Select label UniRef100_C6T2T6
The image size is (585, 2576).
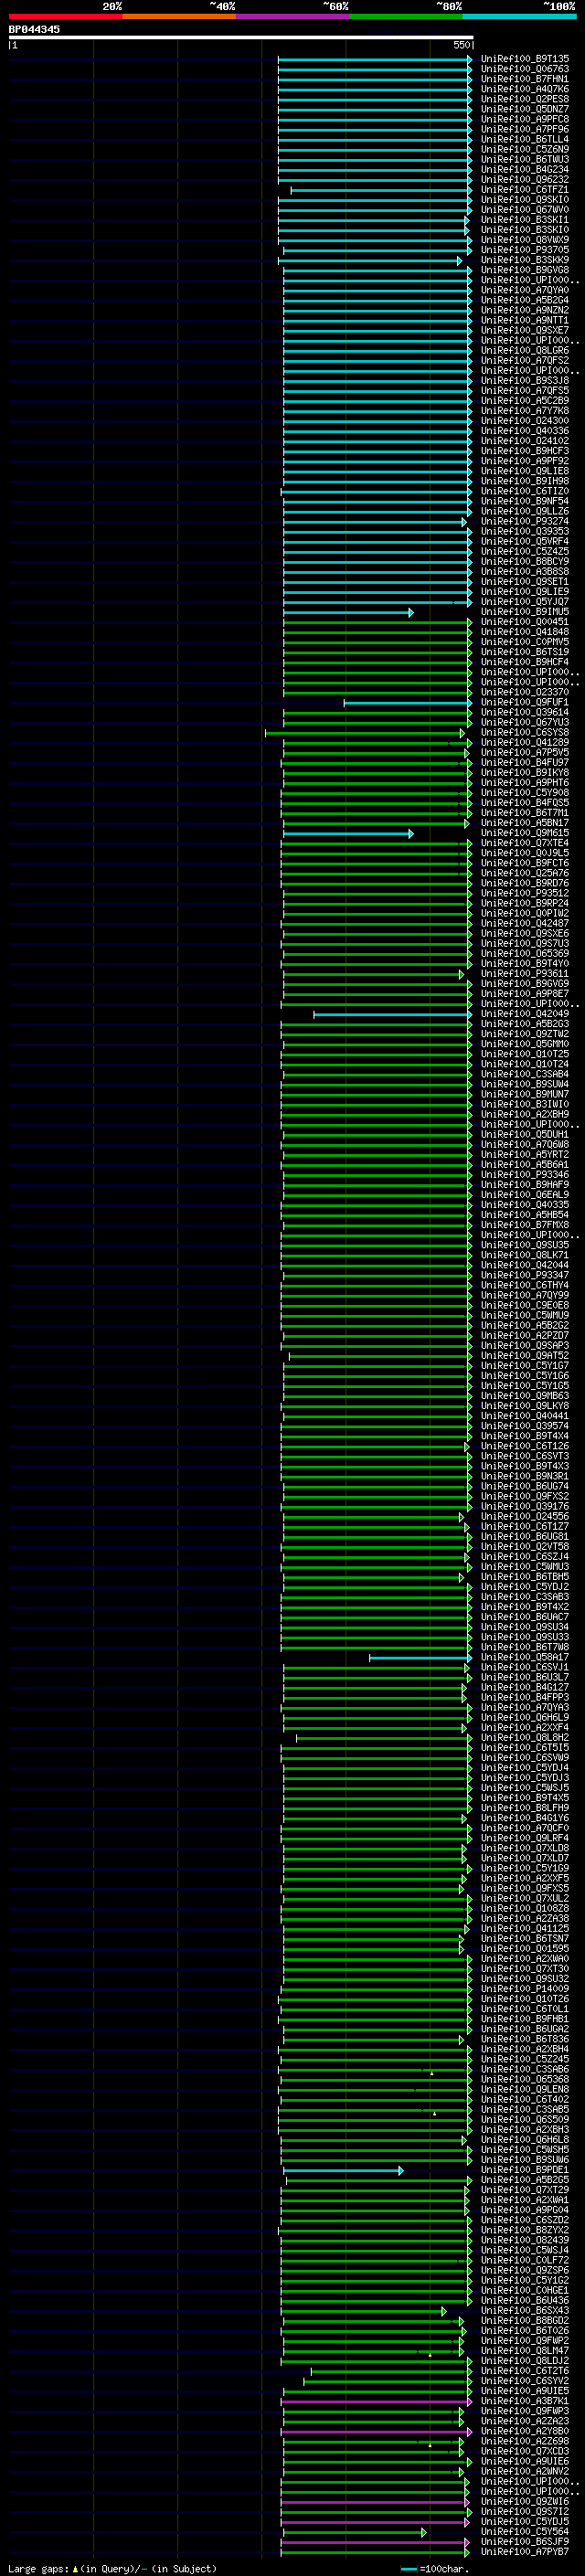525,2372
